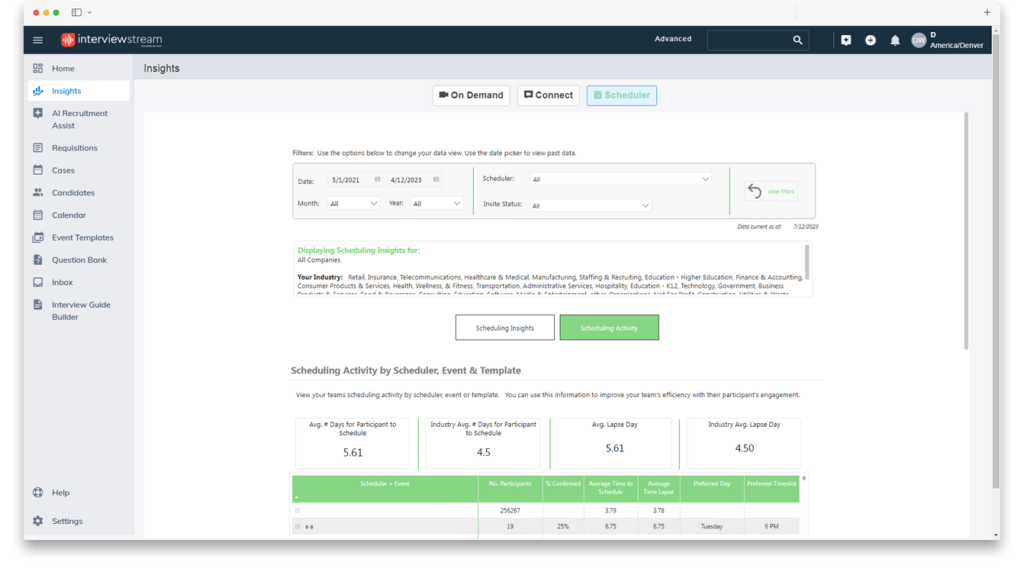Open the Settings link label
The image size is (1024, 572).
point(67,521)
